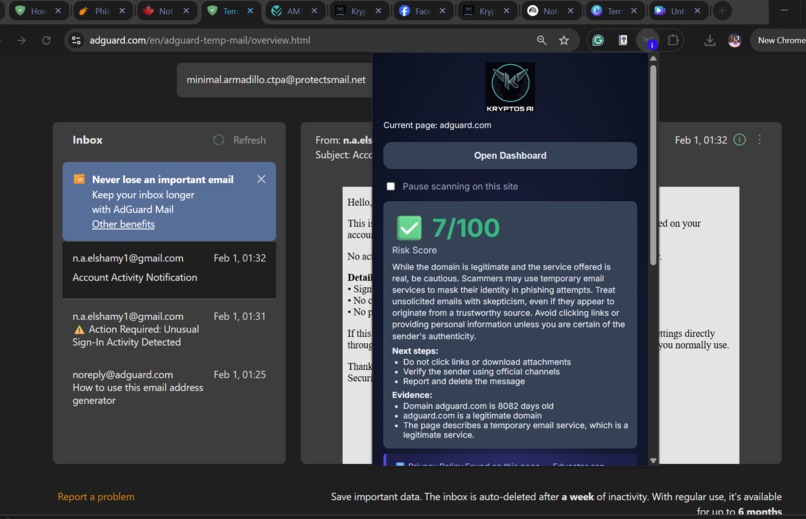Image resolution: width=806 pixels, height=519 pixels.
Task: Click the Inbox heading
Action: point(87,140)
